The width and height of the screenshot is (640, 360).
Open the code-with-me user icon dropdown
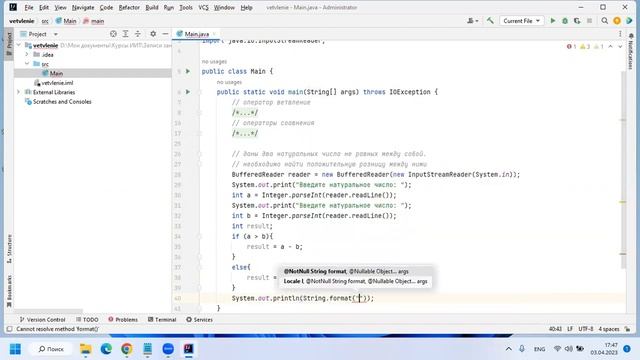[473, 21]
